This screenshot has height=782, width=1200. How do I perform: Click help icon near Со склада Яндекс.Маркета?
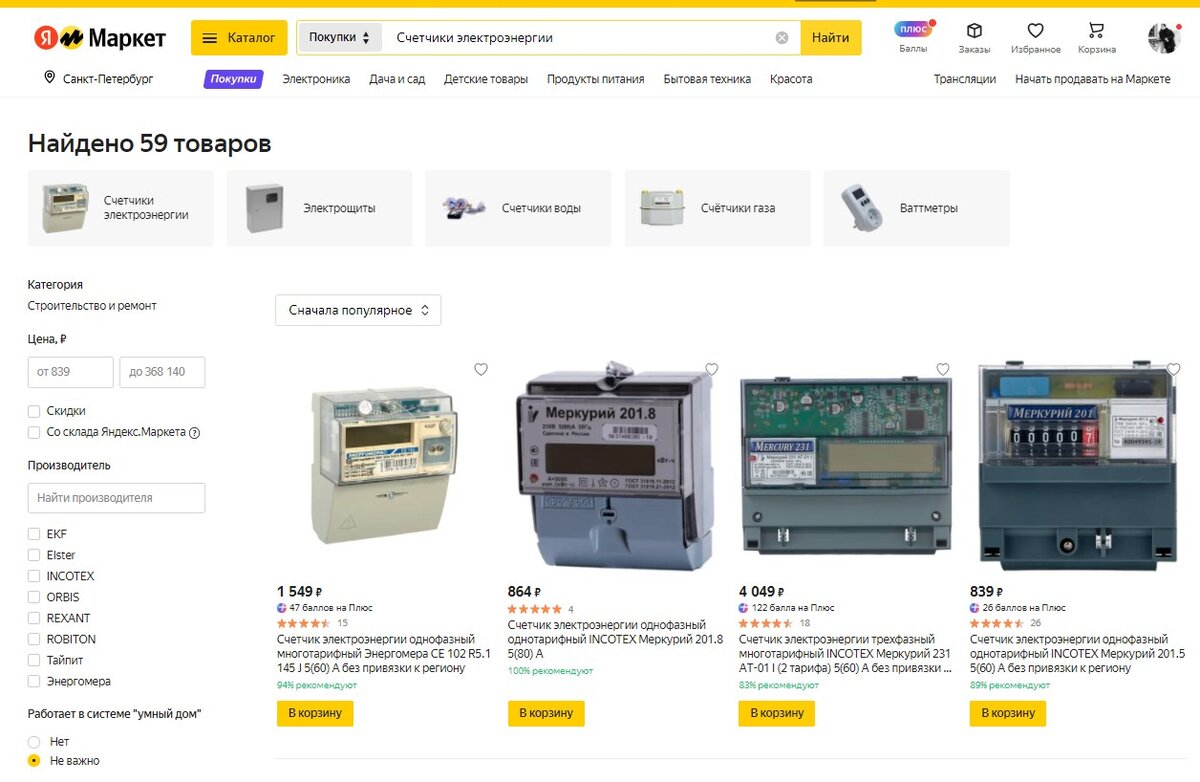click(x=195, y=433)
